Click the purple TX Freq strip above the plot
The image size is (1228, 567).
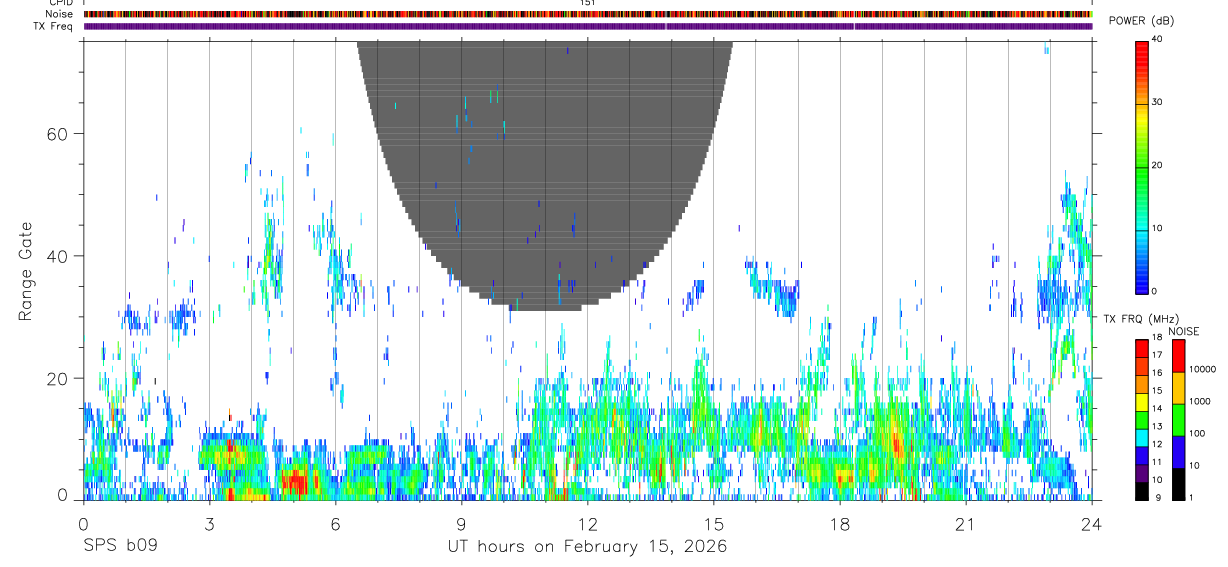click(588, 26)
